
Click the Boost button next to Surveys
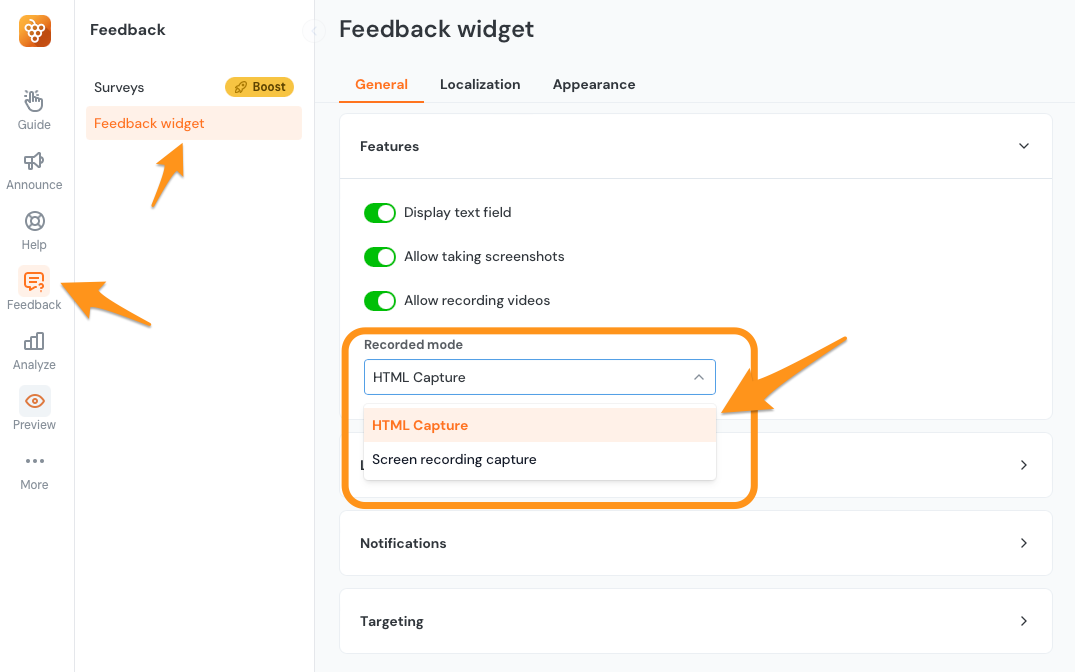click(x=259, y=87)
